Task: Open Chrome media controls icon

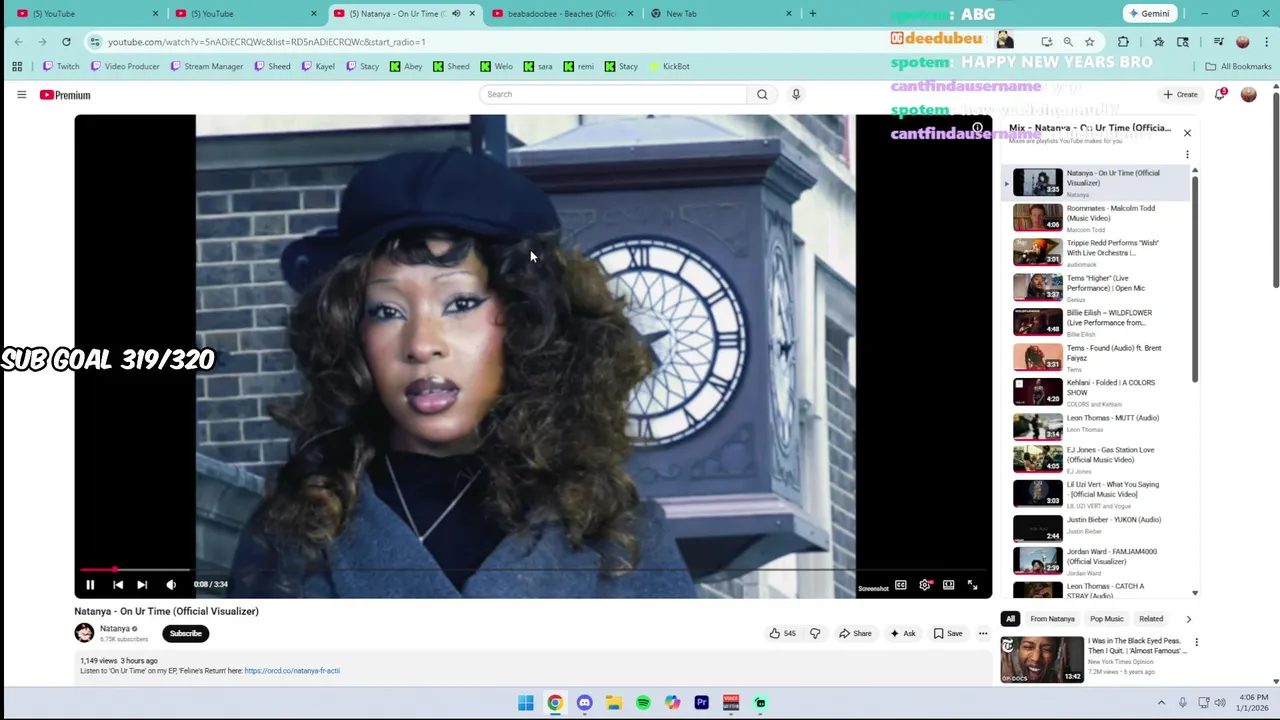Action: coord(1218,42)
